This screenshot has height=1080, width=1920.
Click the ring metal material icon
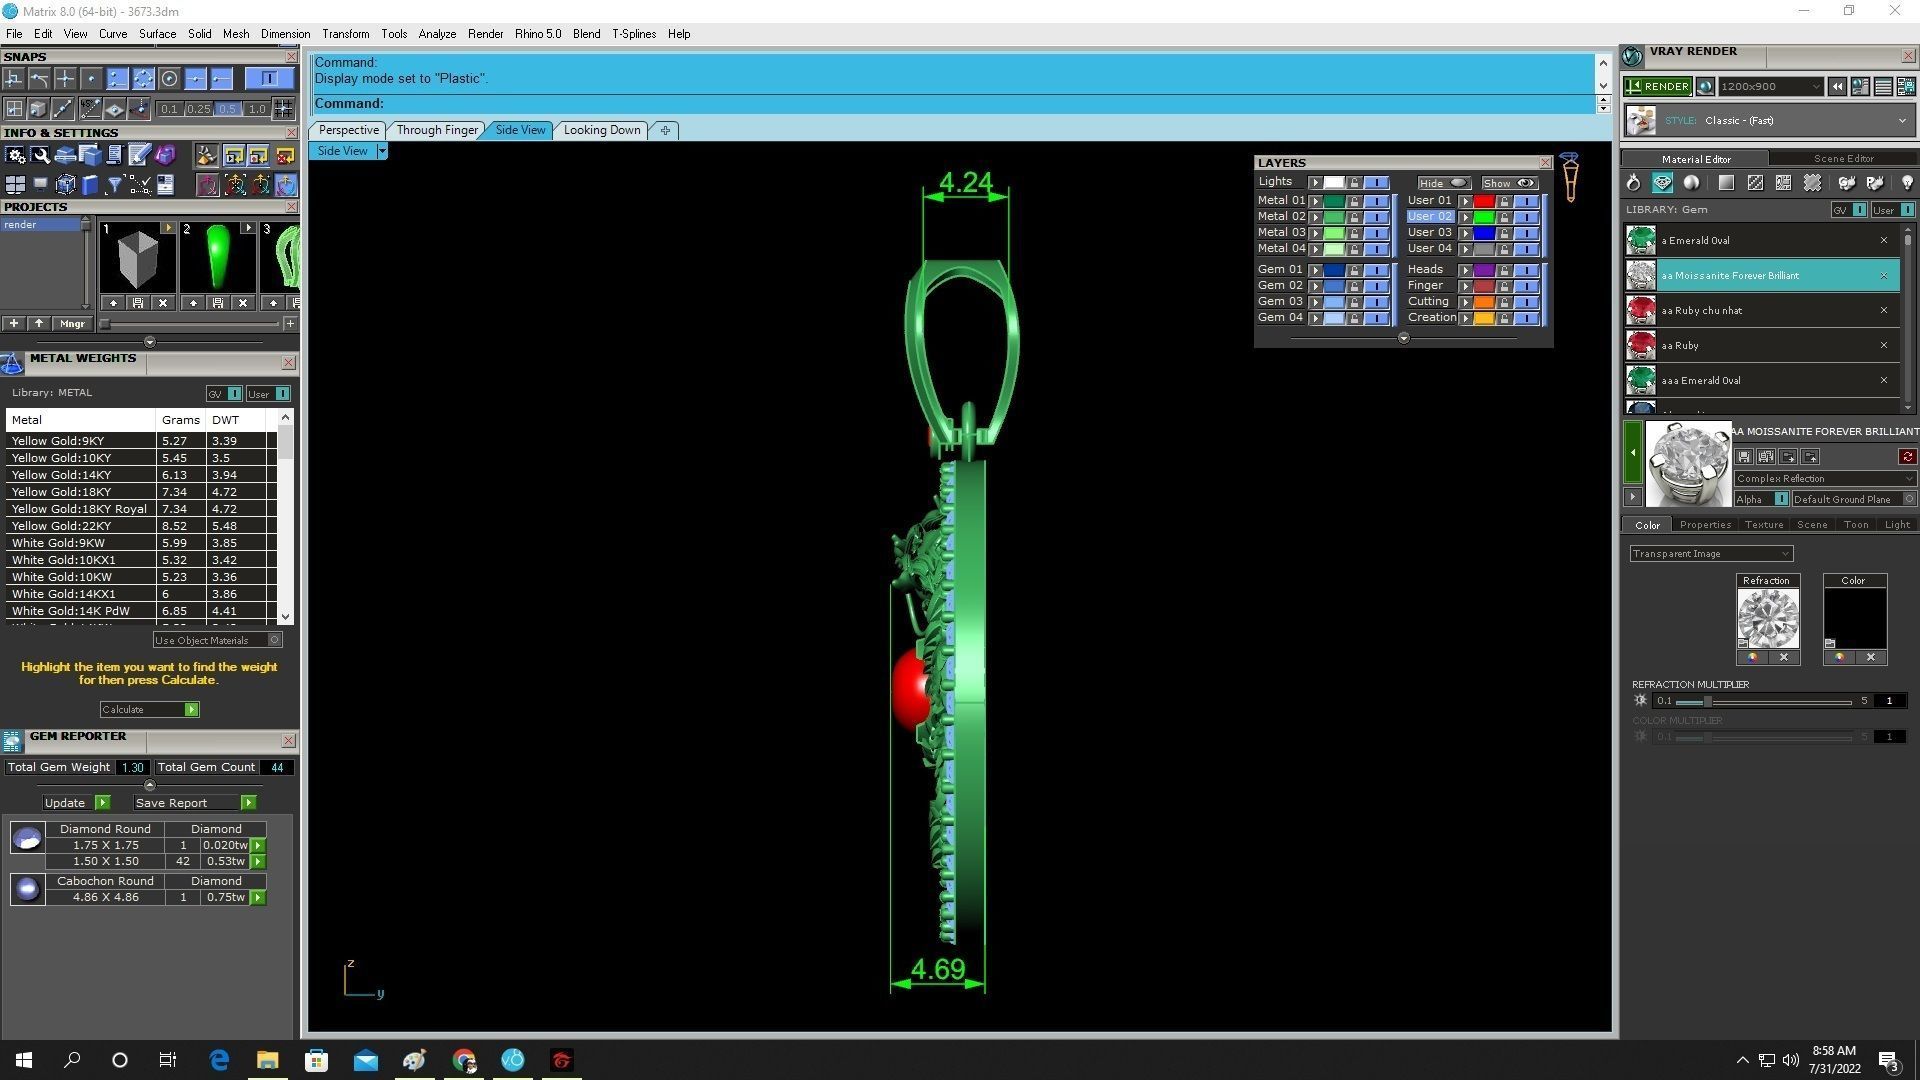point(1633,183)
